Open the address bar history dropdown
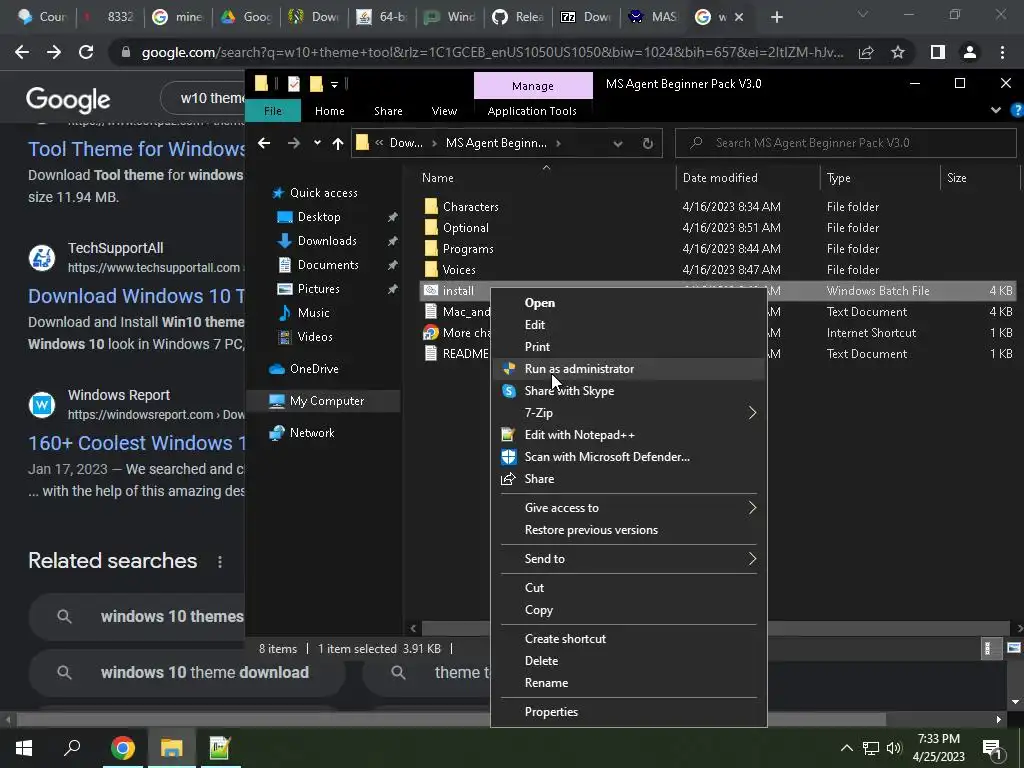 (618, 143)
